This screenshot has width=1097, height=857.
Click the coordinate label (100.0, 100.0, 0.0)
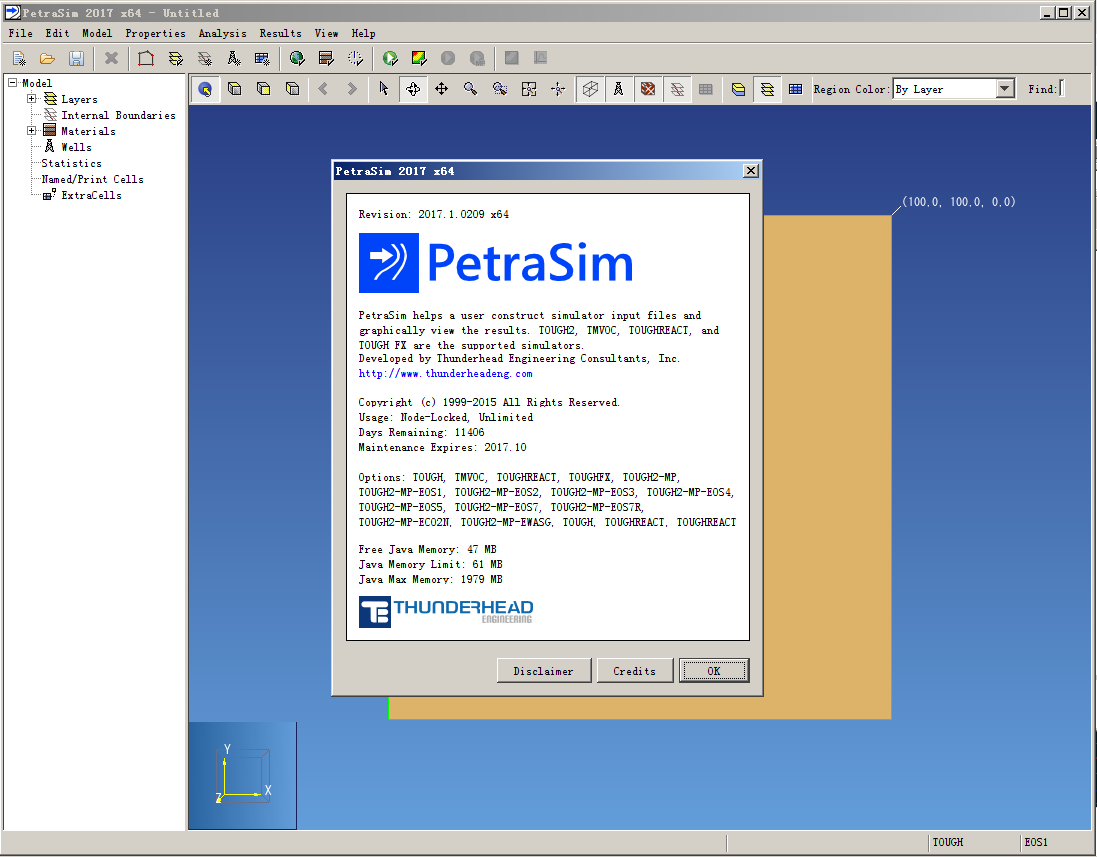[958, 201]
